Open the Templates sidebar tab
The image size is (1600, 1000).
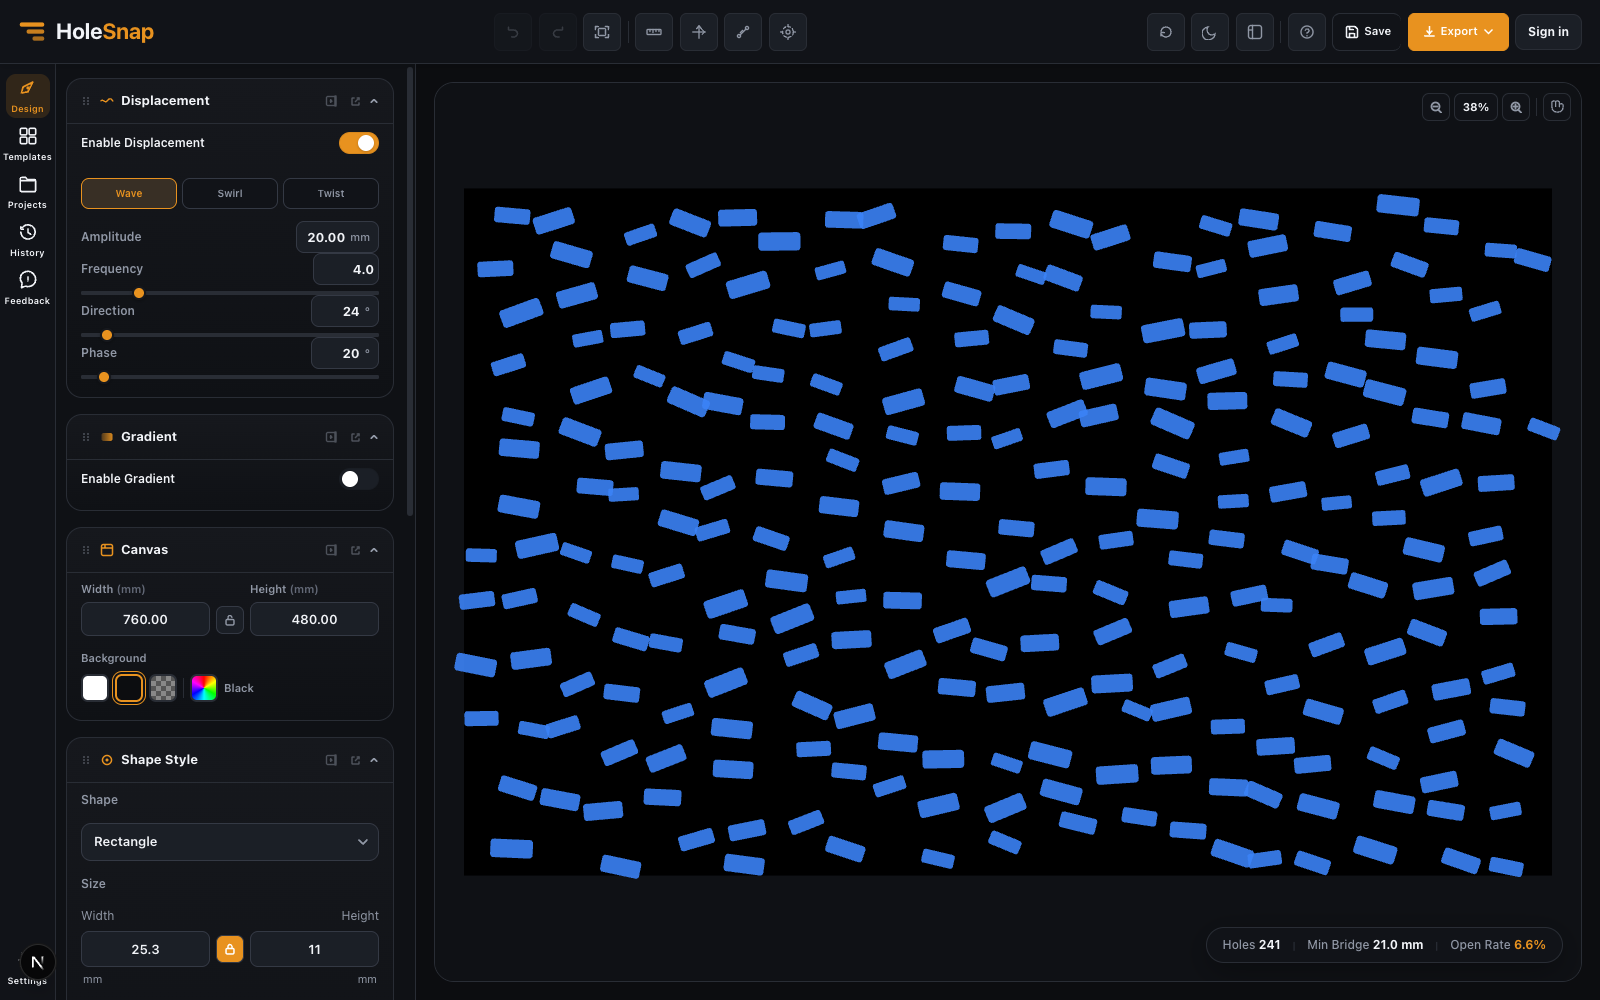pyautogui.click(x=27, y=144)
